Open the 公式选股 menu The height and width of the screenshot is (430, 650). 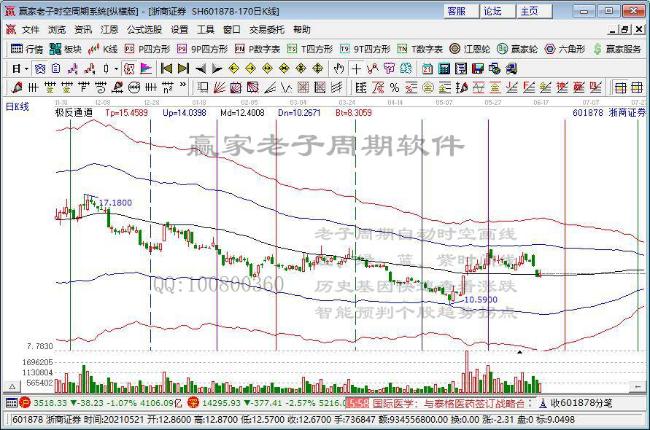click(144, 30)
